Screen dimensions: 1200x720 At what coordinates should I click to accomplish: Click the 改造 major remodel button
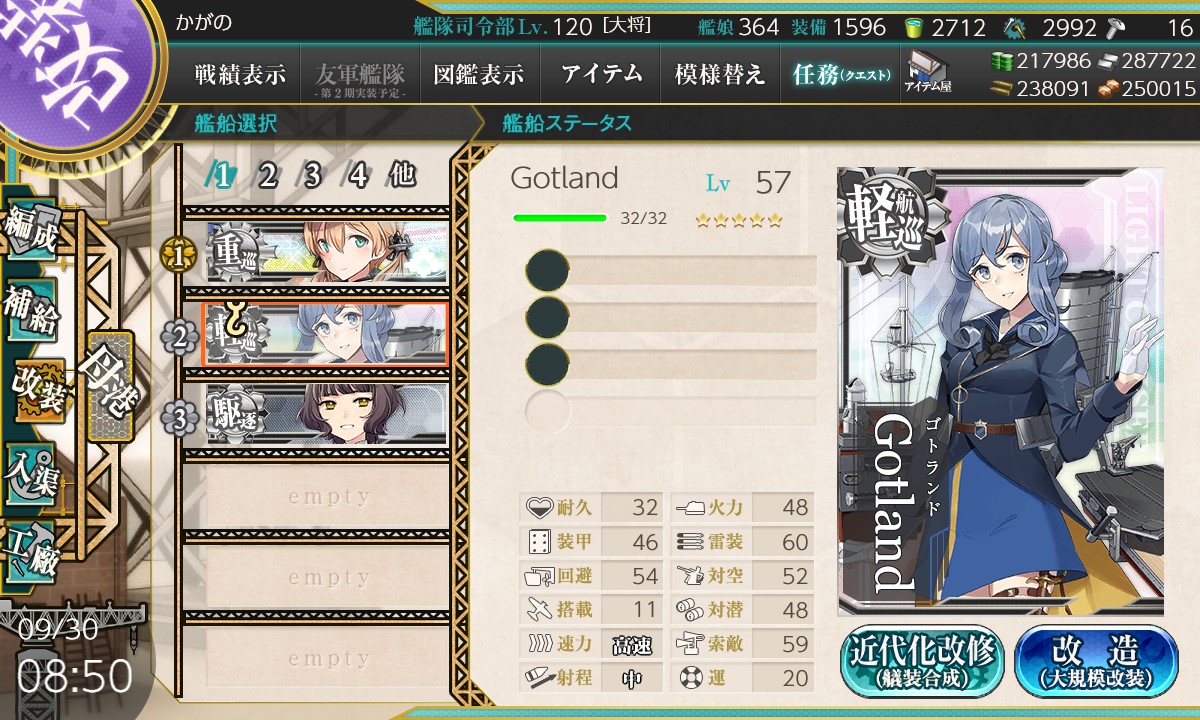click(x=1097, y=662)
